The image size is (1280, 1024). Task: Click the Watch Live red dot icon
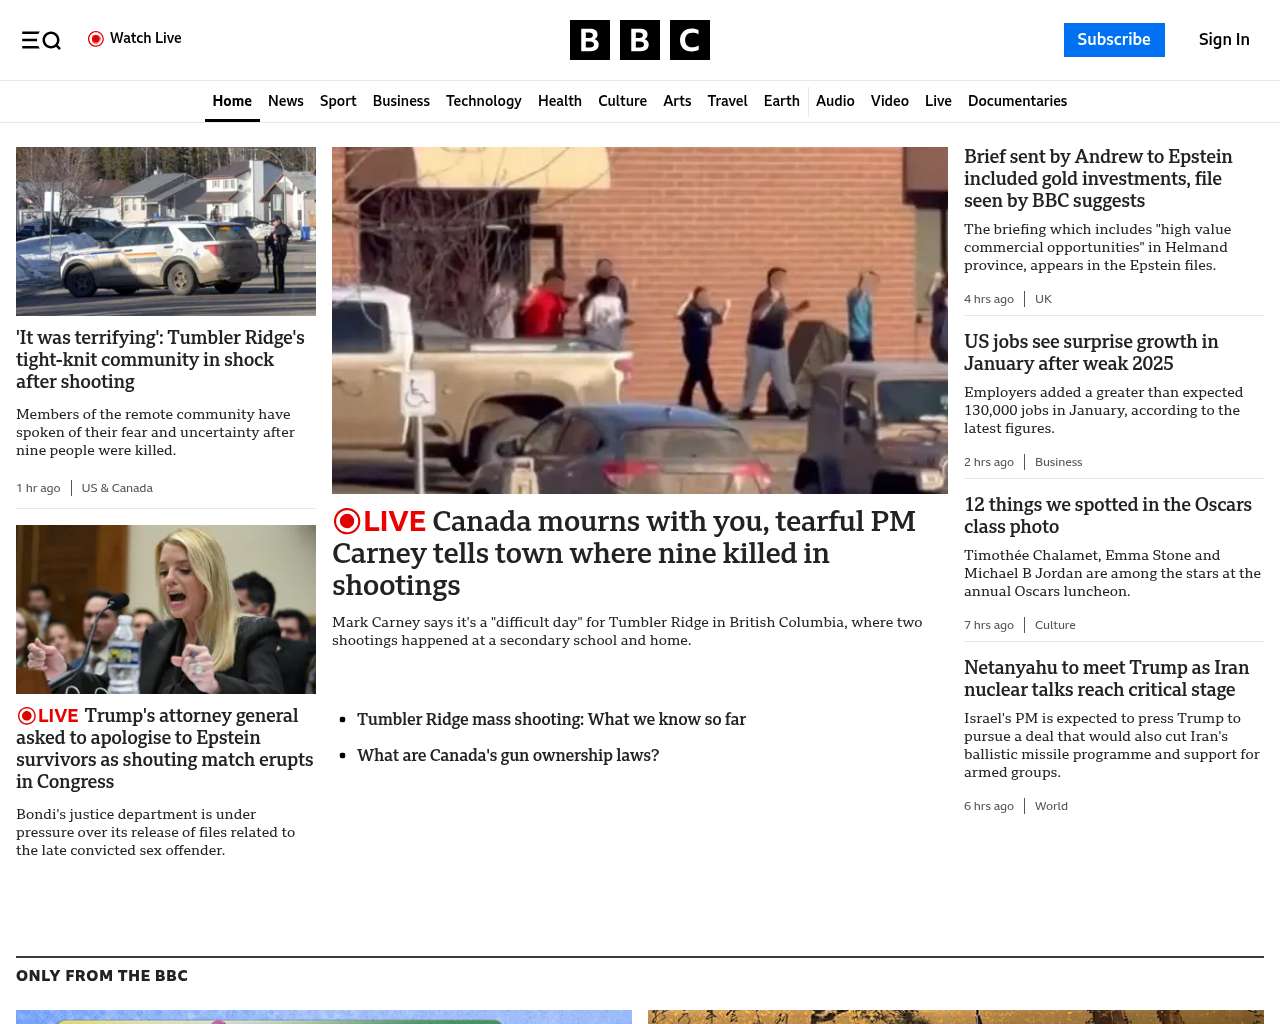[x=96, y=39]
